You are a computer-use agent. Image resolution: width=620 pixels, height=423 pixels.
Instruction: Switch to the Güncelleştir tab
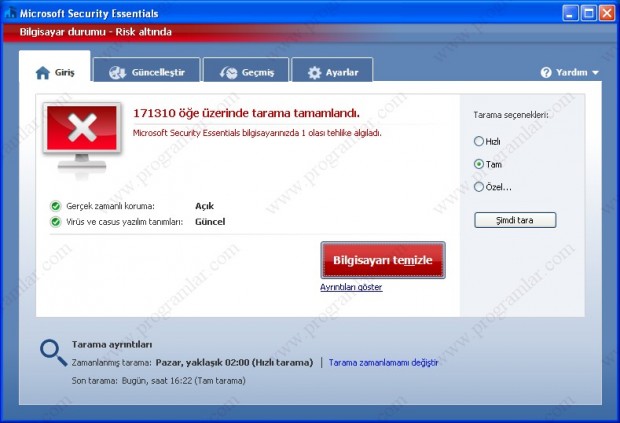click(147, 70)
